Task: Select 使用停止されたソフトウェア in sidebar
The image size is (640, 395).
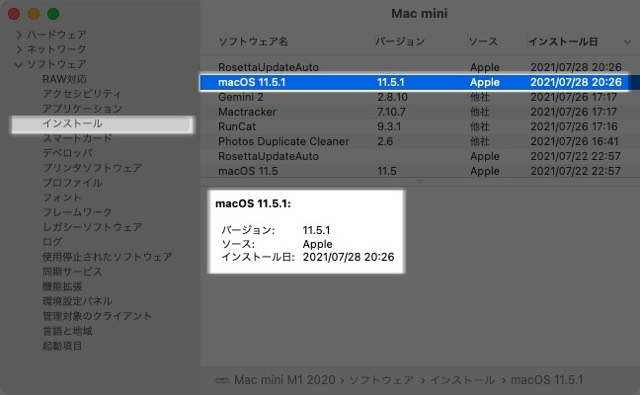Action: click(x=107, y=257)
